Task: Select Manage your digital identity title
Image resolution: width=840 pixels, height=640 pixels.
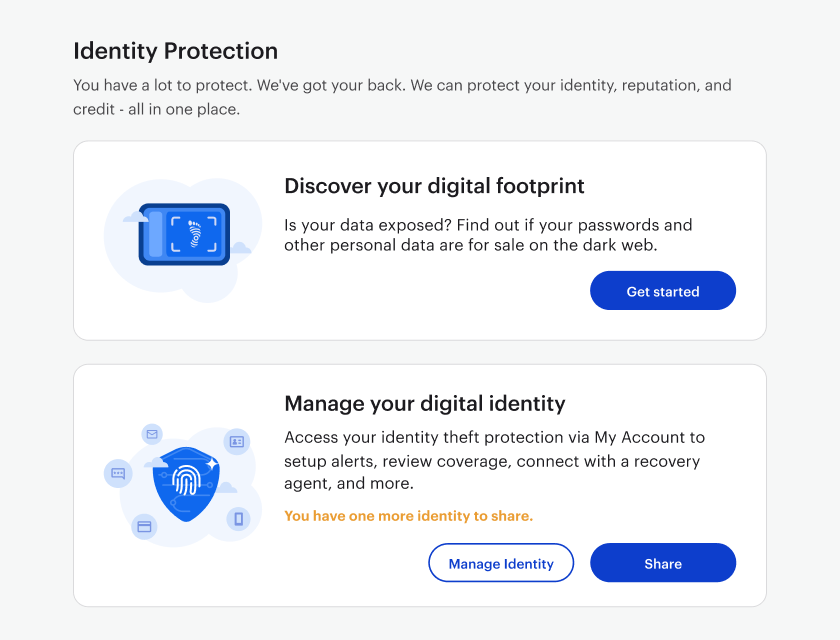Action: click(425, 404)
